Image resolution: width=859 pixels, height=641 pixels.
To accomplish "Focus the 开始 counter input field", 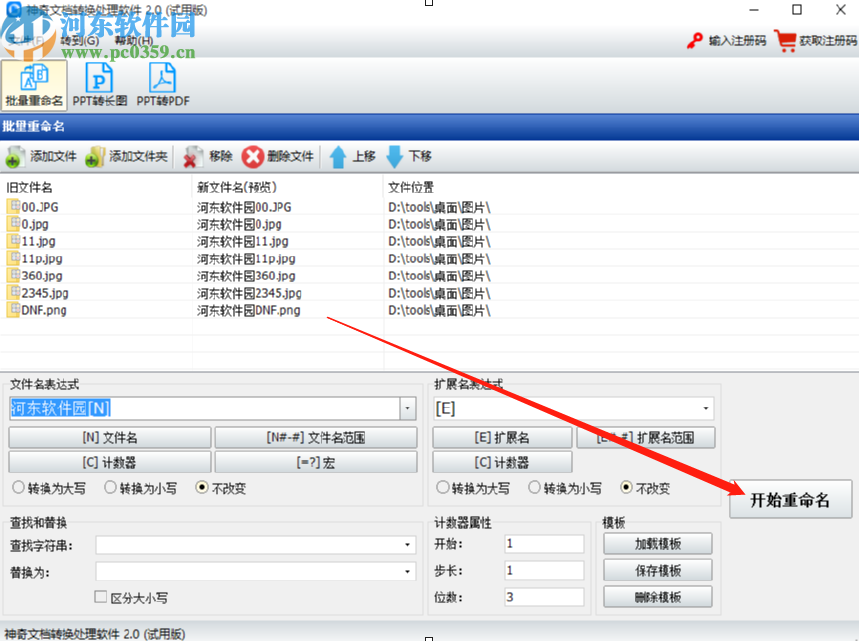I will [544, 543].
